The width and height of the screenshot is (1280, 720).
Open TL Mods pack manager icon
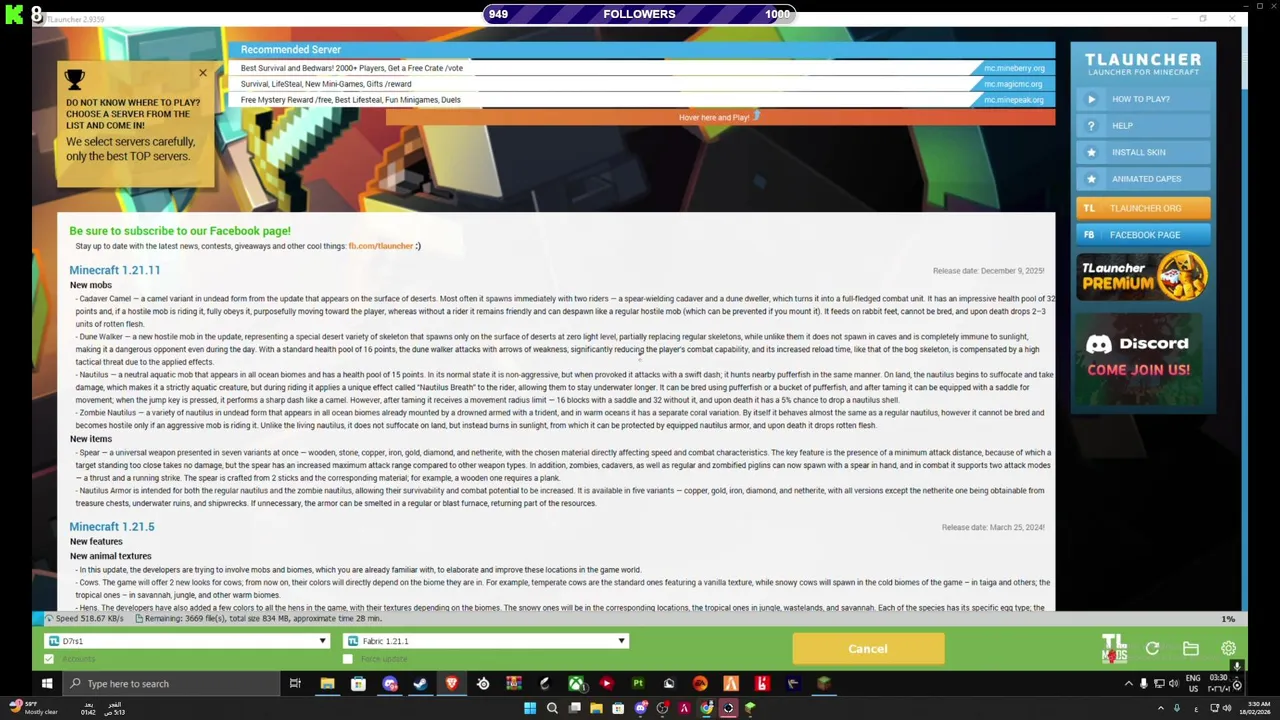(x=1114, y=648)
